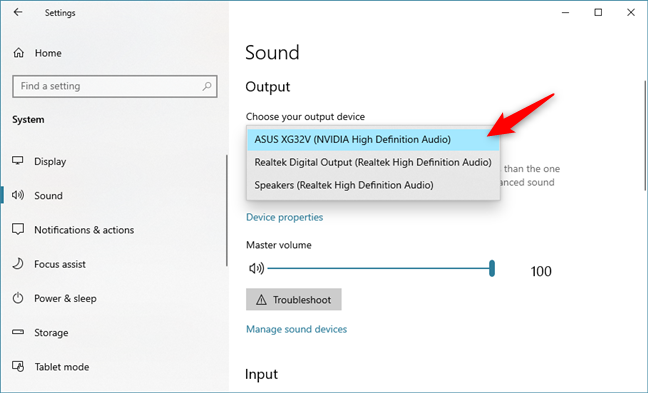Click the Display monitor icon
The image size is (648, 393).
(18, 160)
